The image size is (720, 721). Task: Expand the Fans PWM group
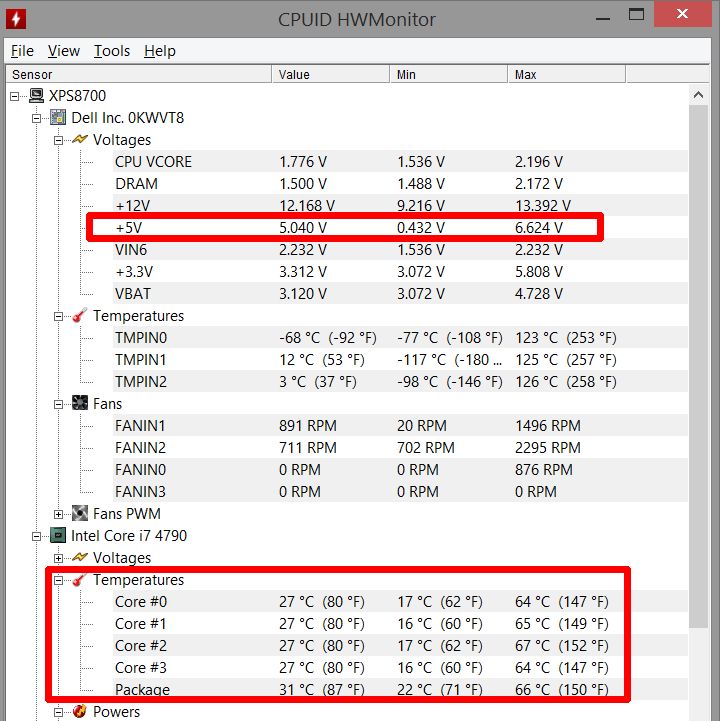coord(58,515)
